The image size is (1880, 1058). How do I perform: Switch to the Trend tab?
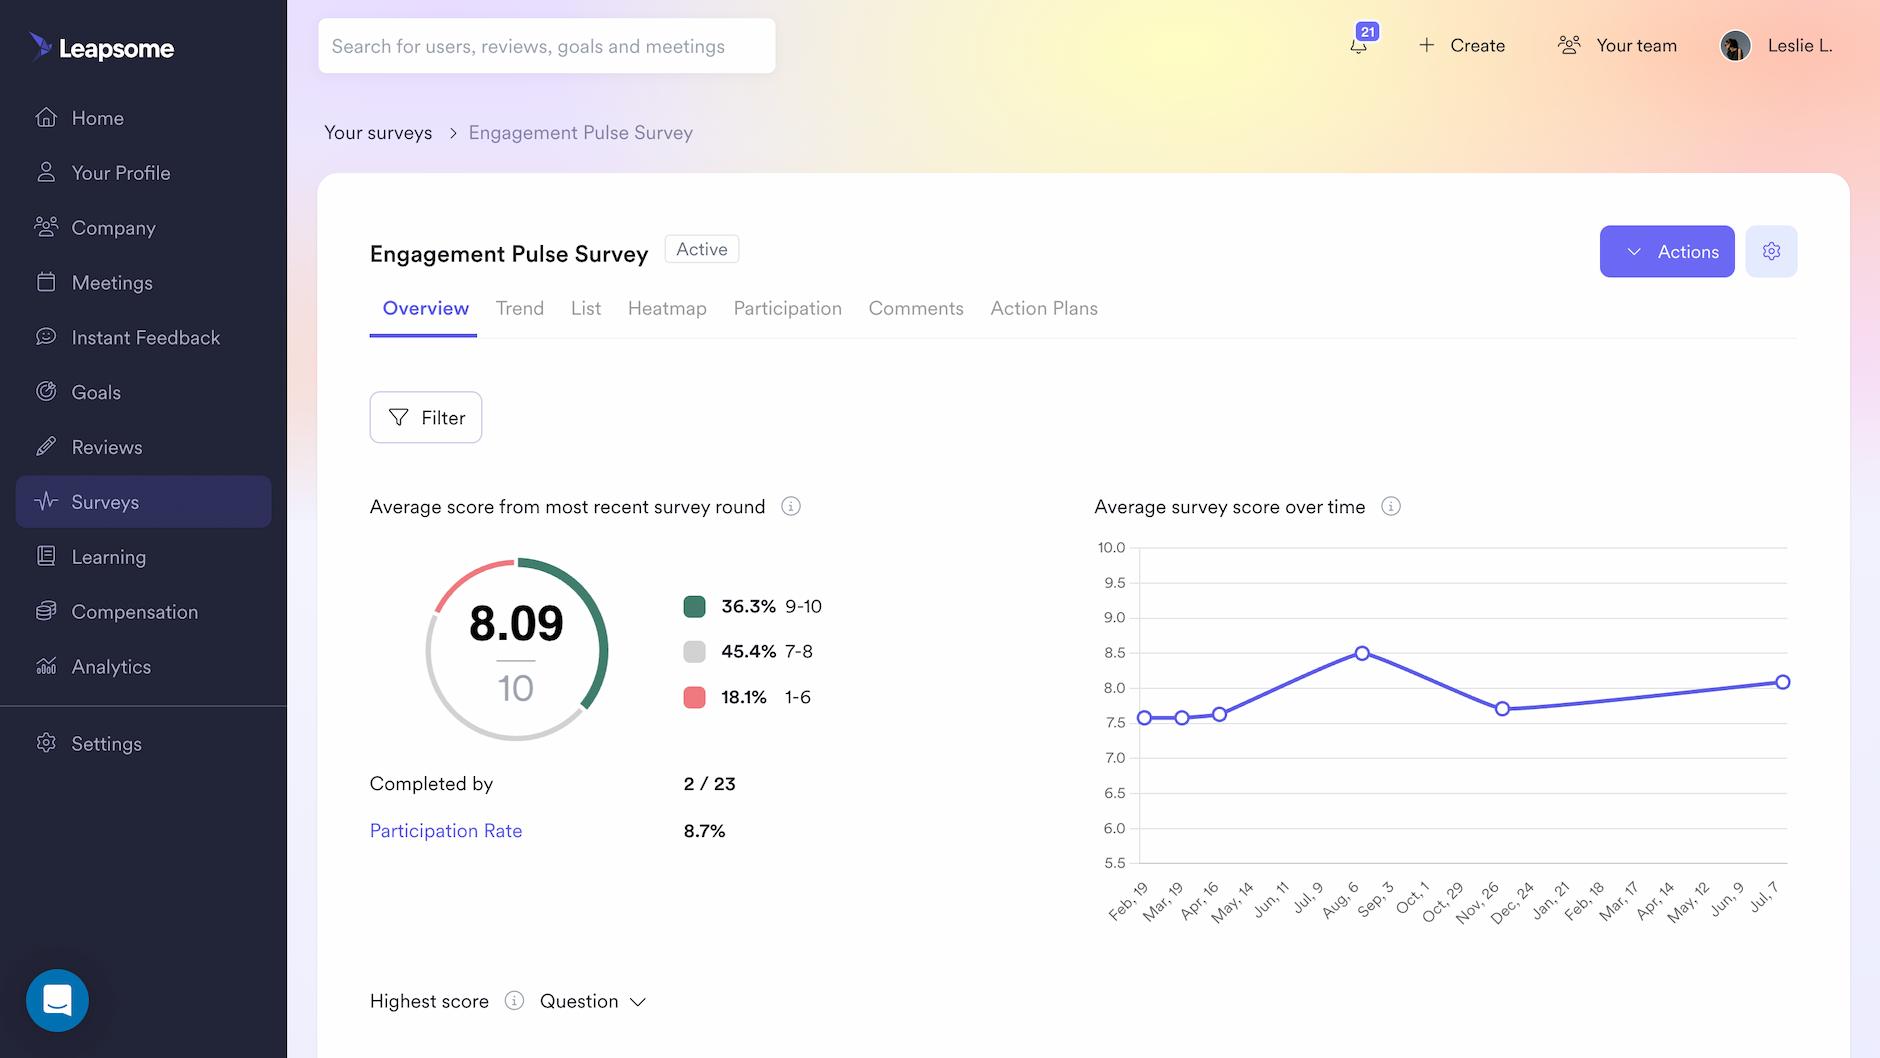click(x=519, y=308)
